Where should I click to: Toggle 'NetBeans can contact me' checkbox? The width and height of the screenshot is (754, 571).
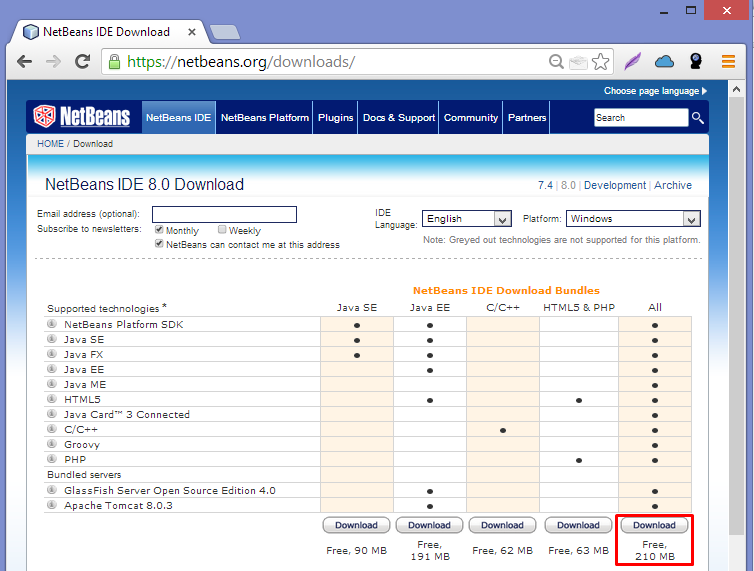159,243
